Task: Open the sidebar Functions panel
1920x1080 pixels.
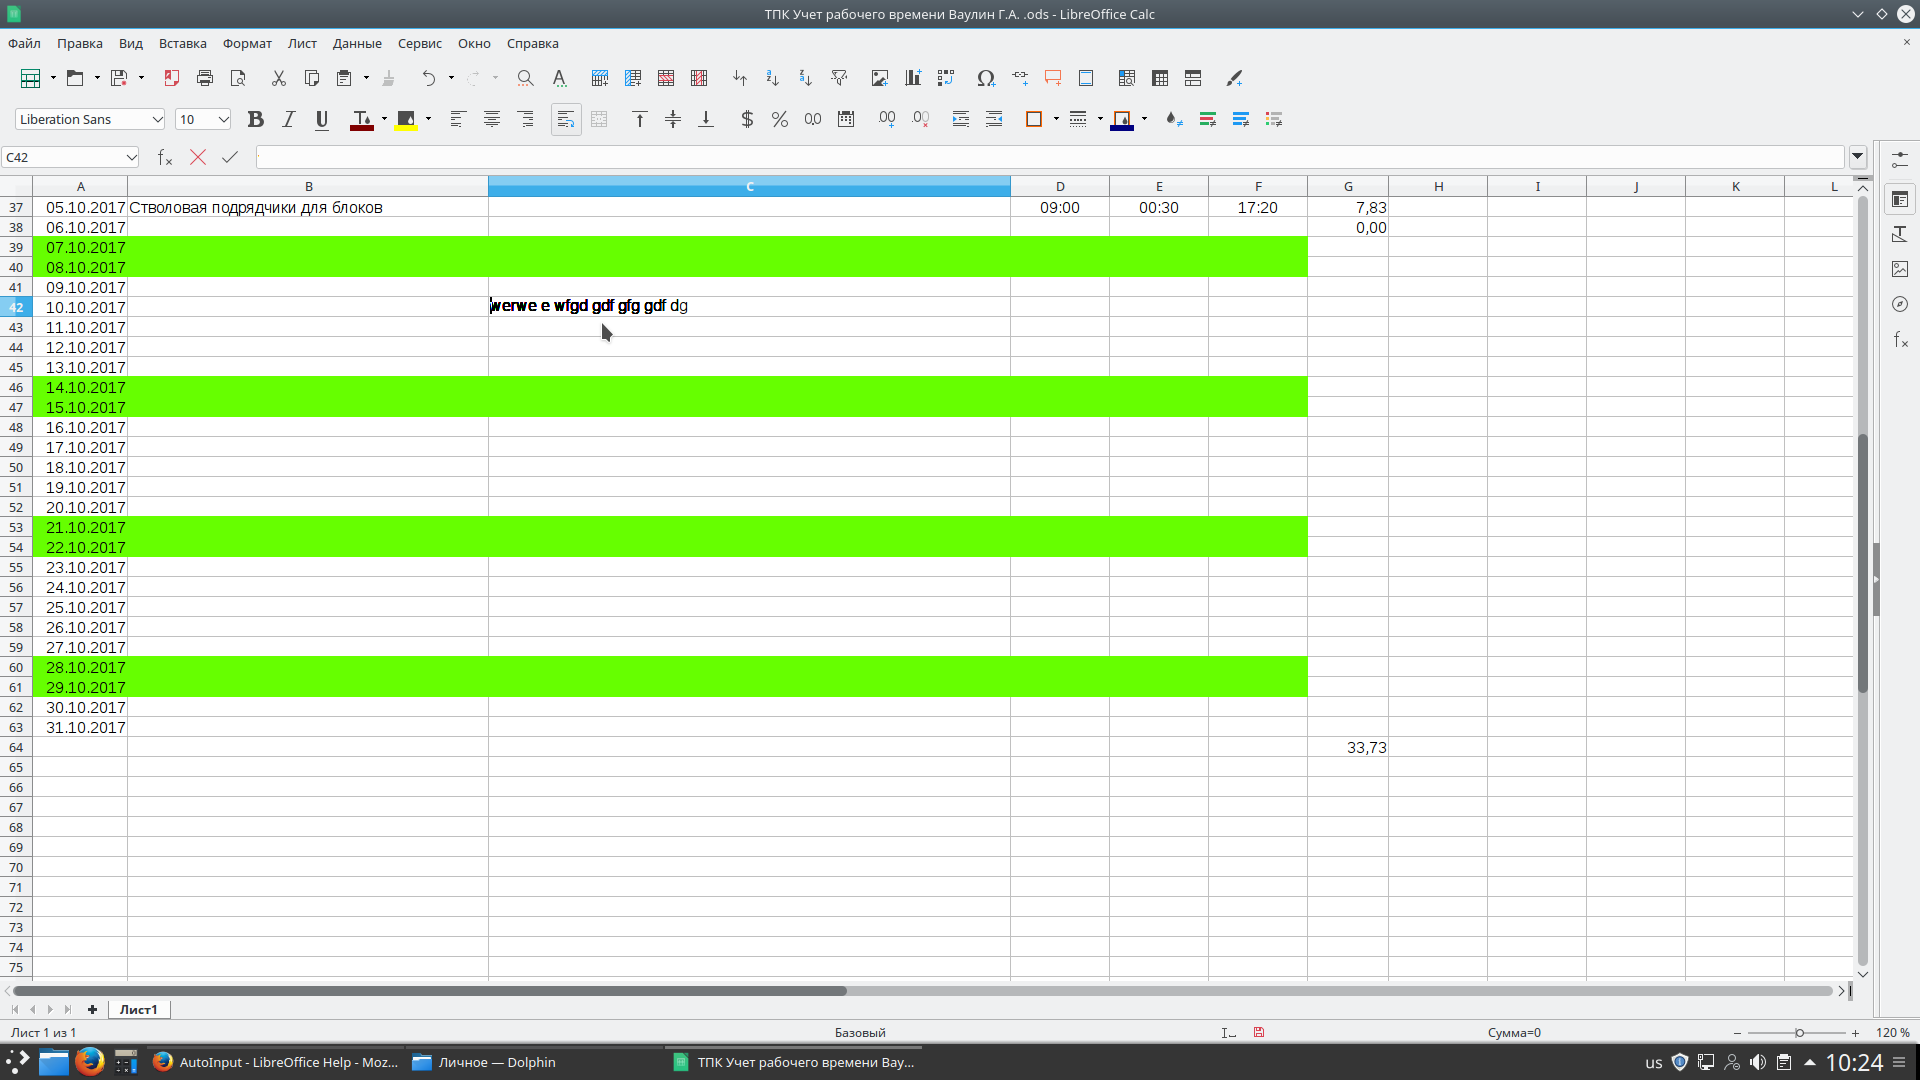Action: 1900,340
